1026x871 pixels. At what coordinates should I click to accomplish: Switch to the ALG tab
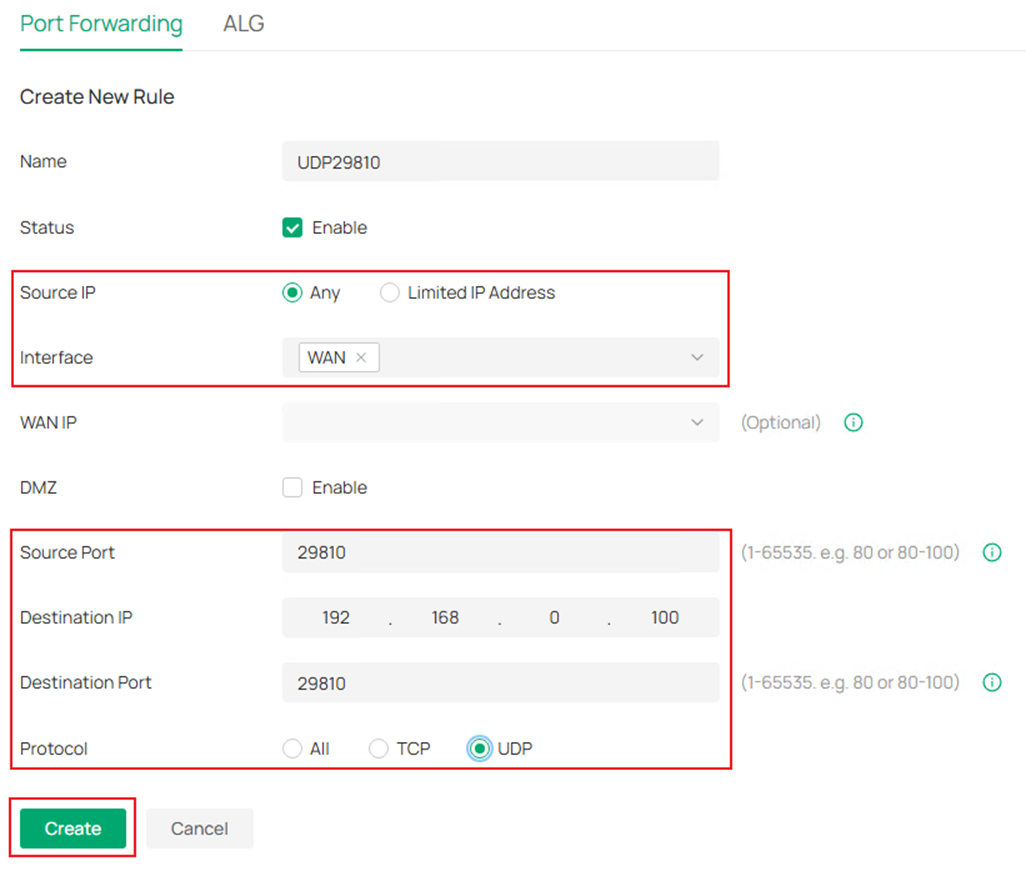pyautogui.click(x=243, y=24)
